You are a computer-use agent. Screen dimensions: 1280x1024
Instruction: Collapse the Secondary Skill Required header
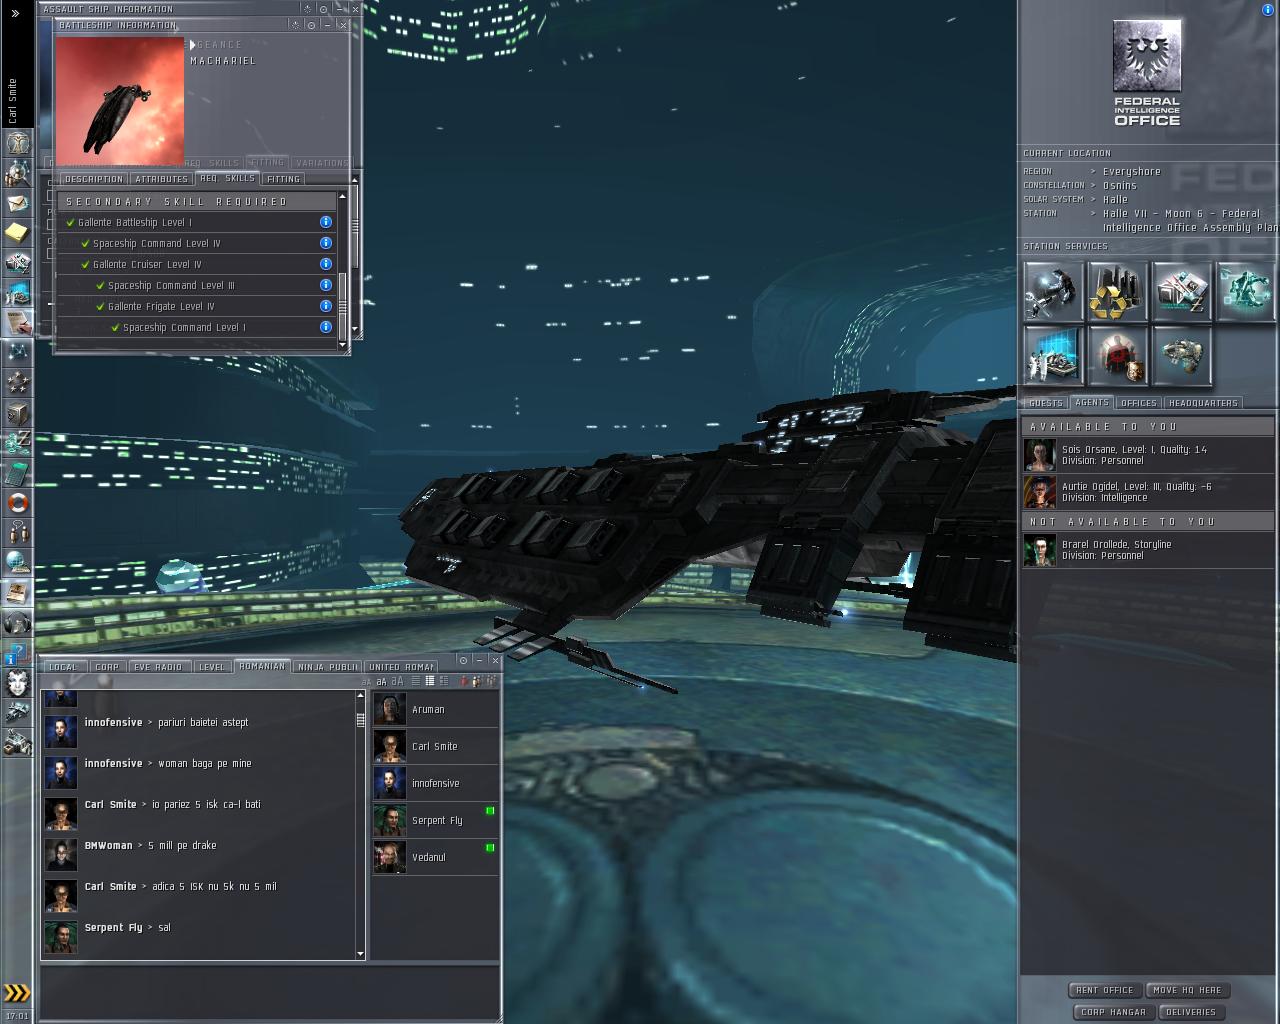(196, 201)
